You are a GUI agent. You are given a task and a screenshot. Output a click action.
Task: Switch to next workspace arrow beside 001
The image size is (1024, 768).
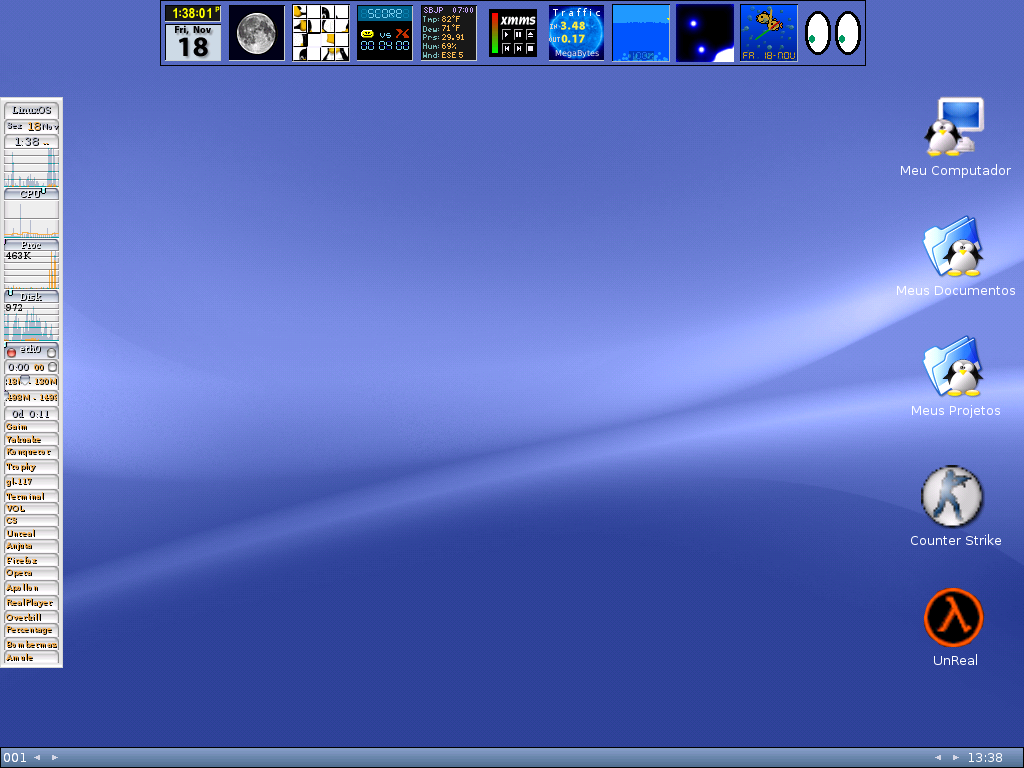[x=55, y=758]
